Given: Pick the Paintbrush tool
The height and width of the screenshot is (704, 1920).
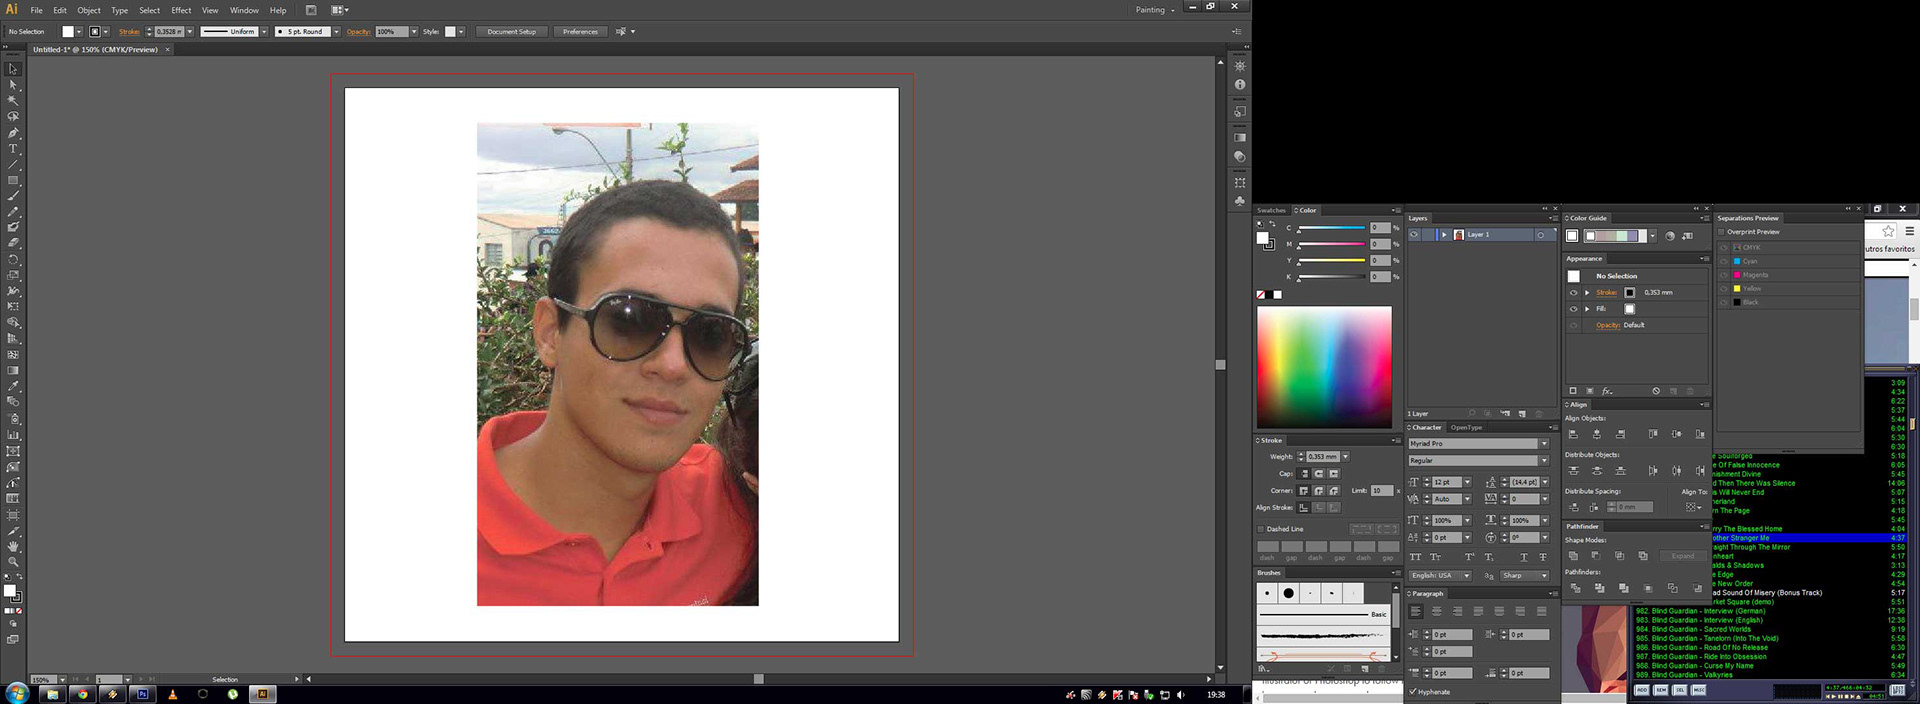Looking at the screenshot, I should (13, 197).
